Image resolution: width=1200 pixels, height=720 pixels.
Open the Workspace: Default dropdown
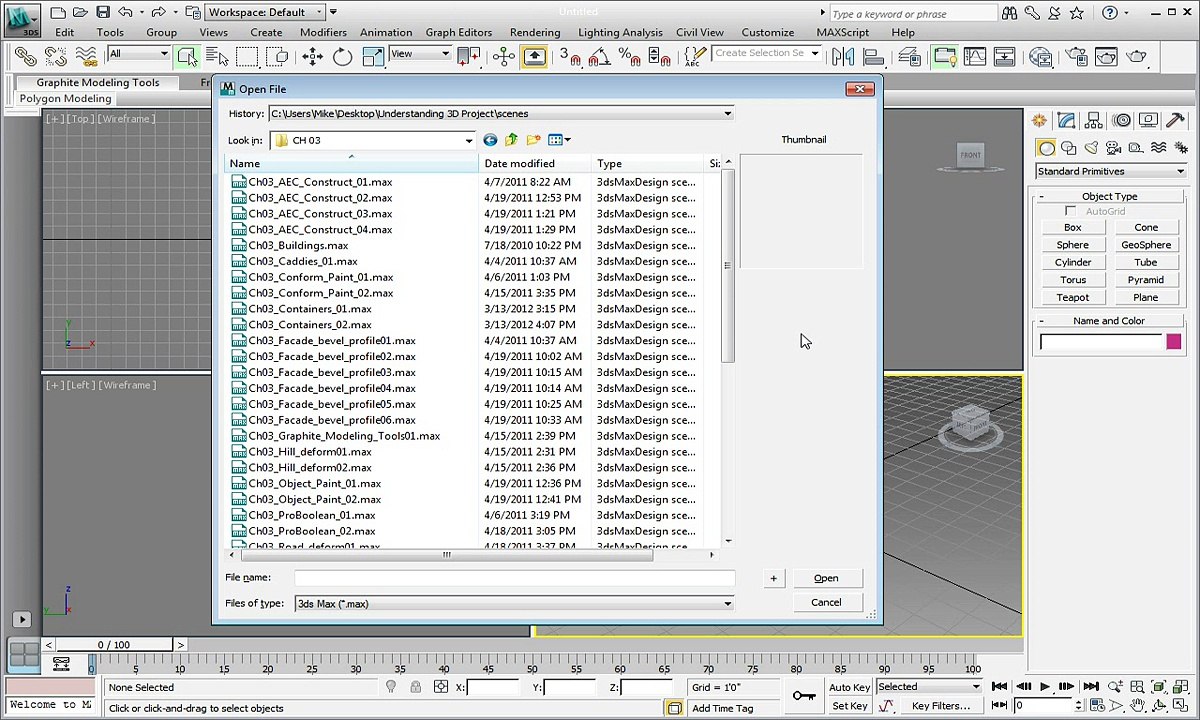pos(265,12)
